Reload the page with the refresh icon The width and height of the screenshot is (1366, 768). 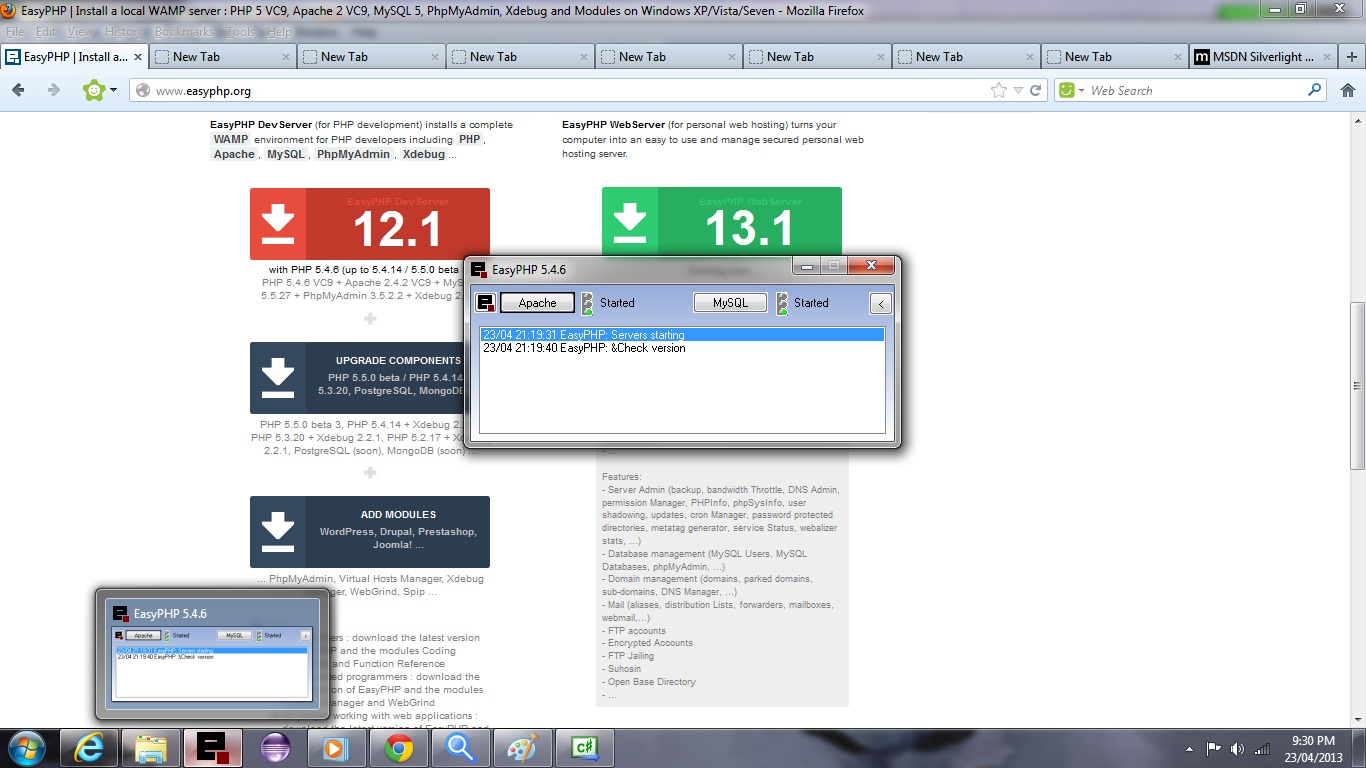(x=1036, y=90)
